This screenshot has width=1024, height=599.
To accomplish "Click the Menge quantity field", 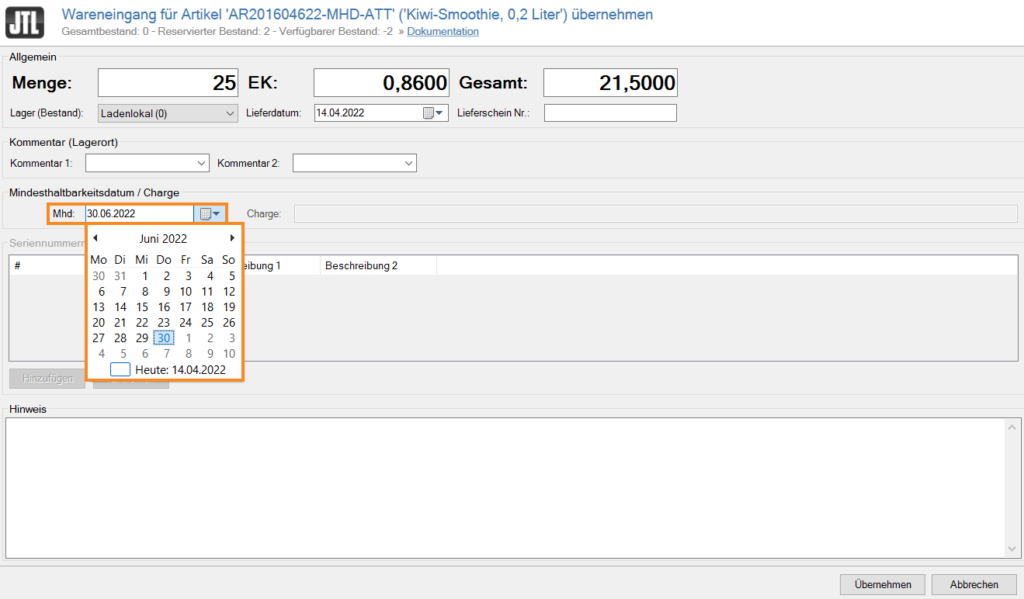I will [168, 83].
